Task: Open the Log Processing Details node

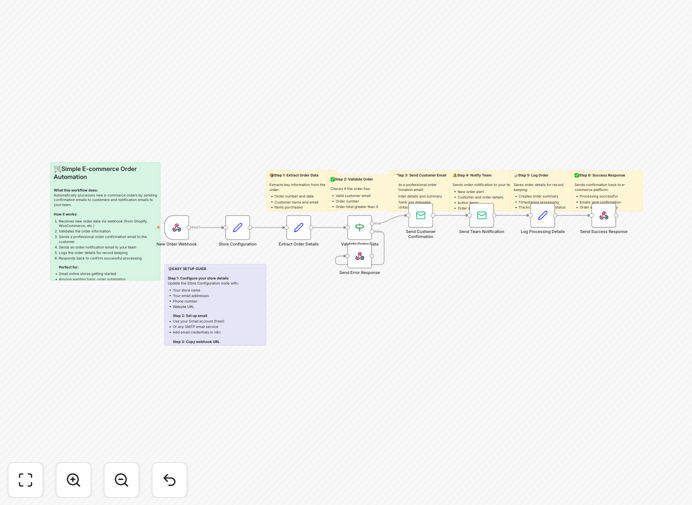Action: [542, 215]
